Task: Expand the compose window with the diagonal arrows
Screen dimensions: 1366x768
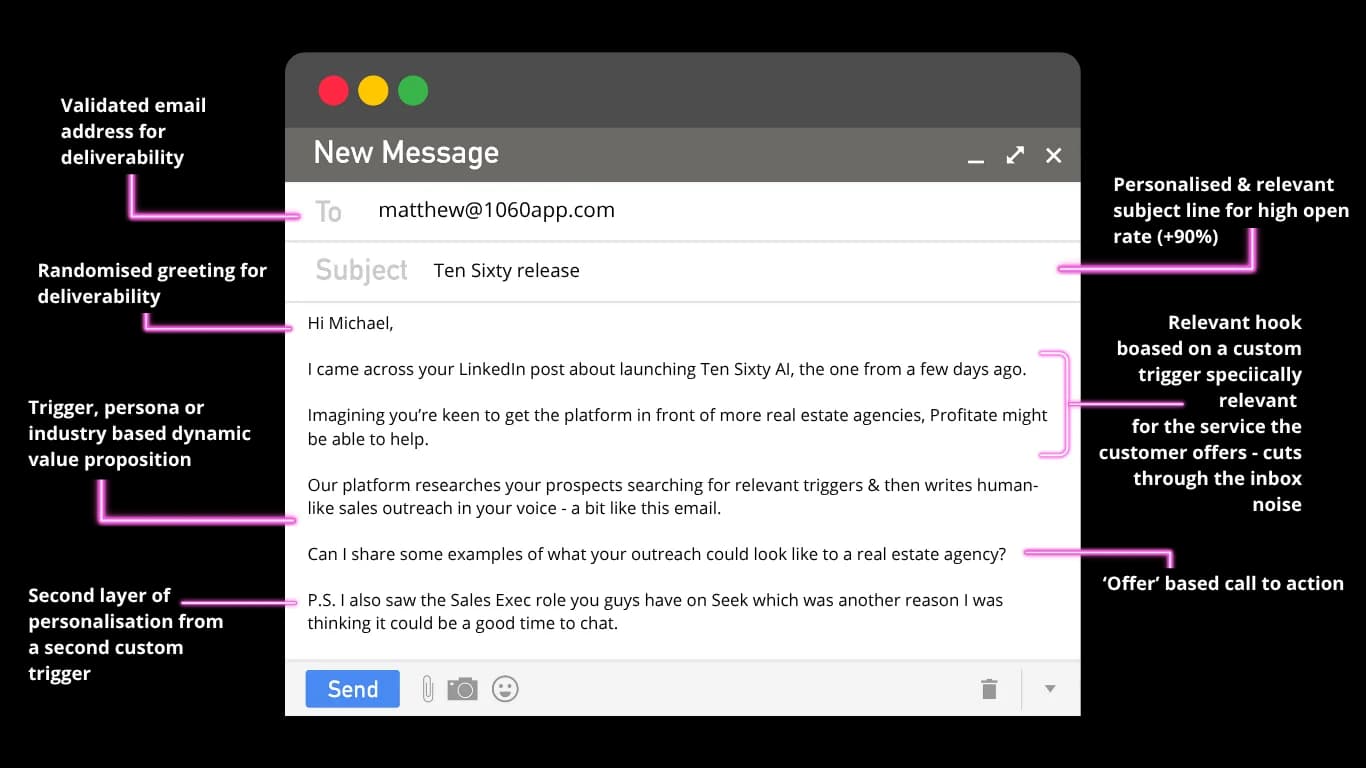Action: point(1014,155)
